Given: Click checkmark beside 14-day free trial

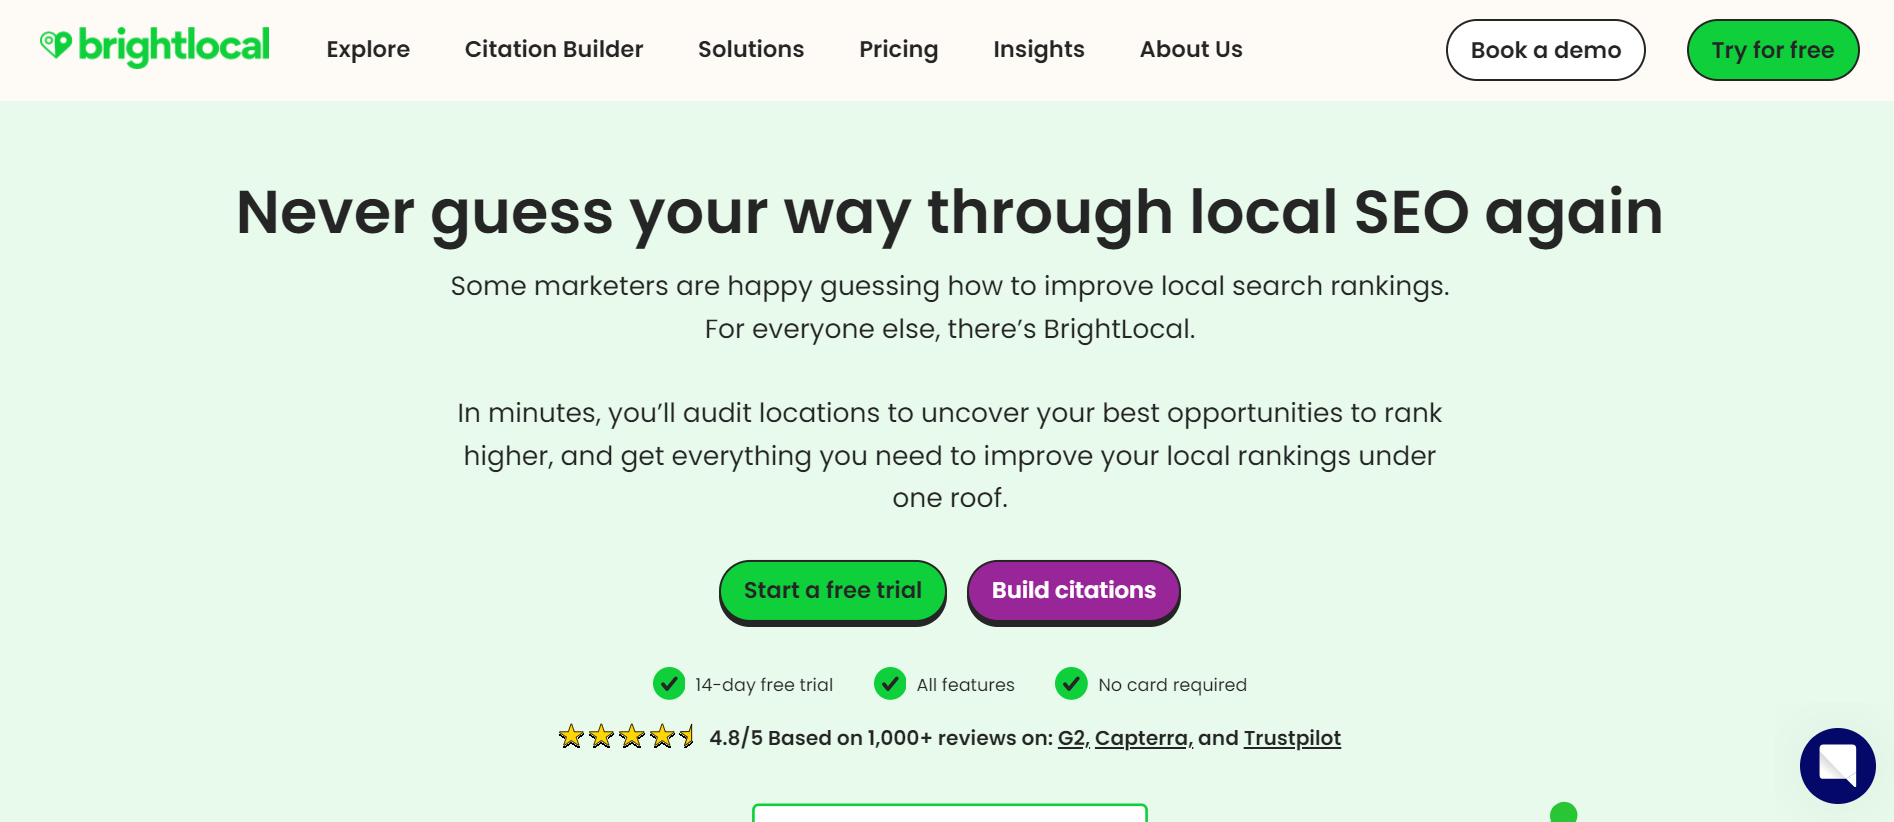Looking at the screenshot, I should 669,684.
